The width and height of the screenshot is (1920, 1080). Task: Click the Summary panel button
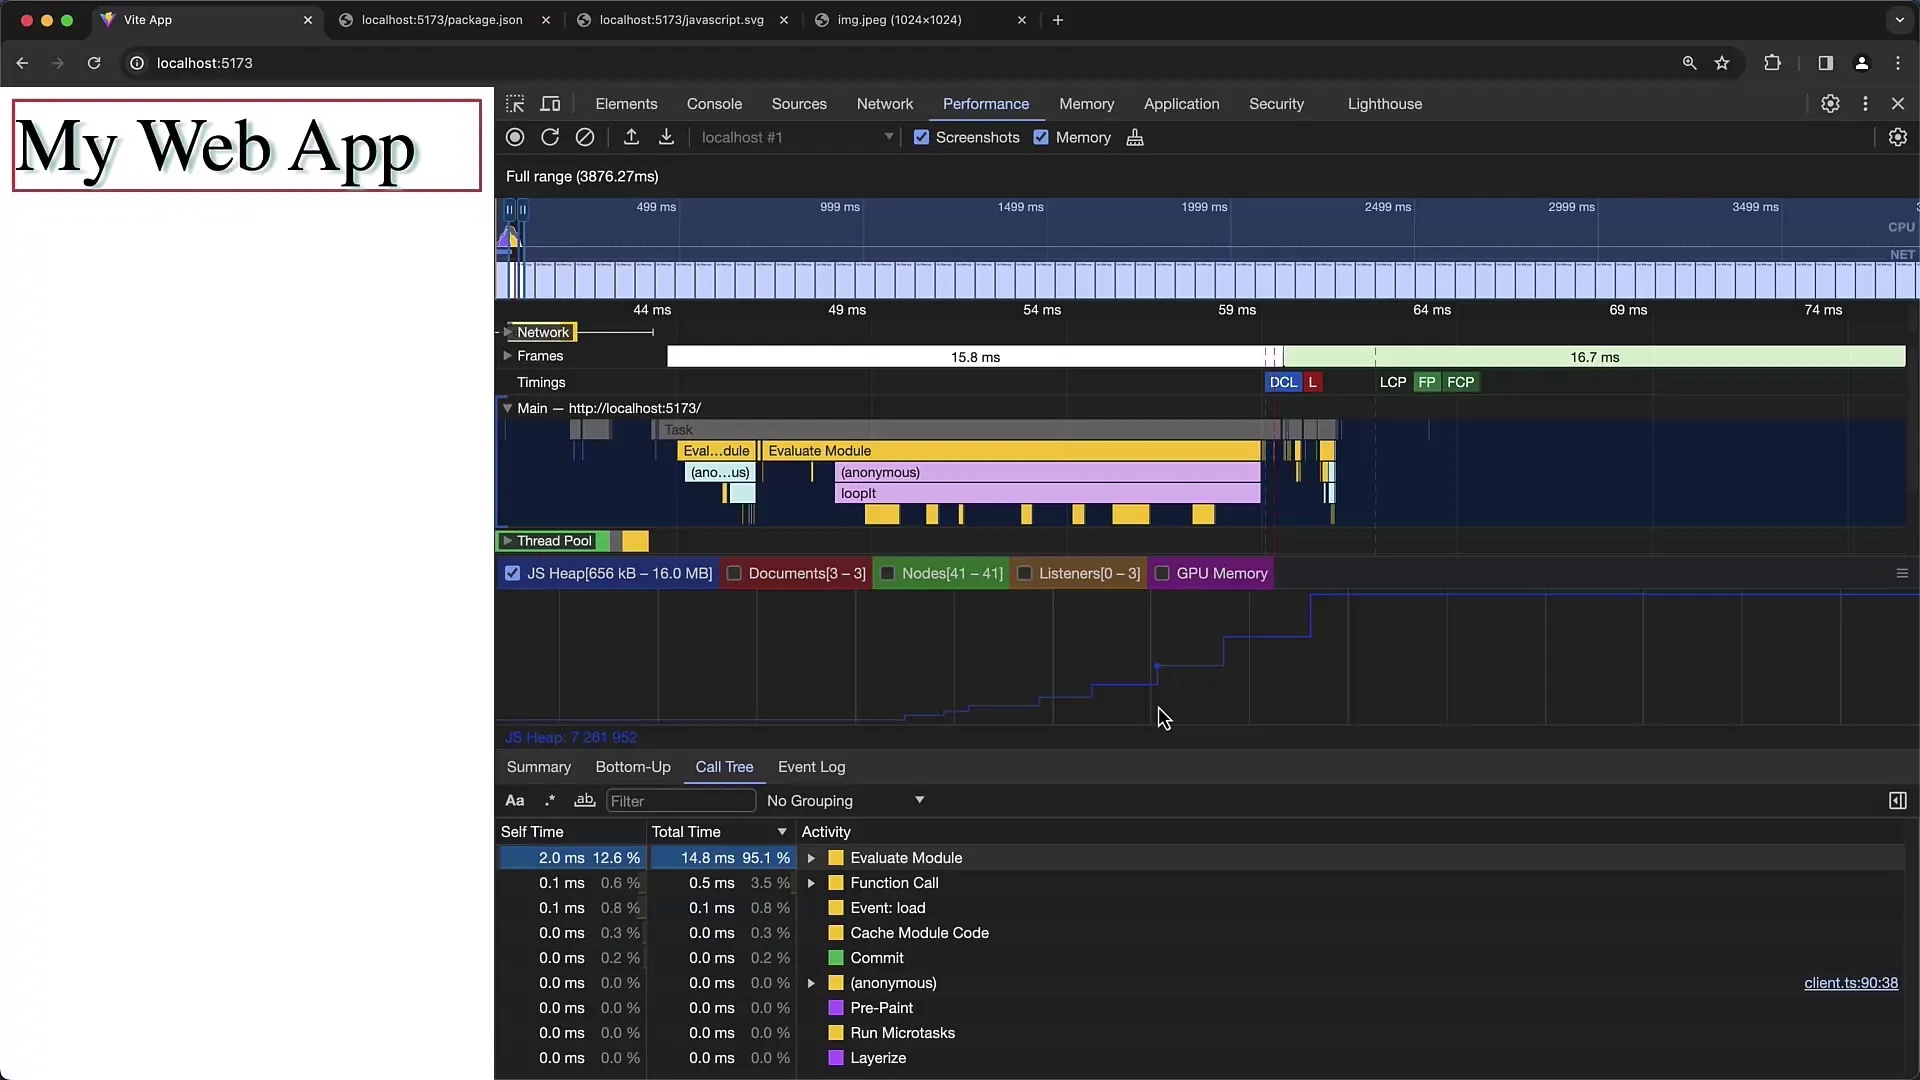[538, 767]
